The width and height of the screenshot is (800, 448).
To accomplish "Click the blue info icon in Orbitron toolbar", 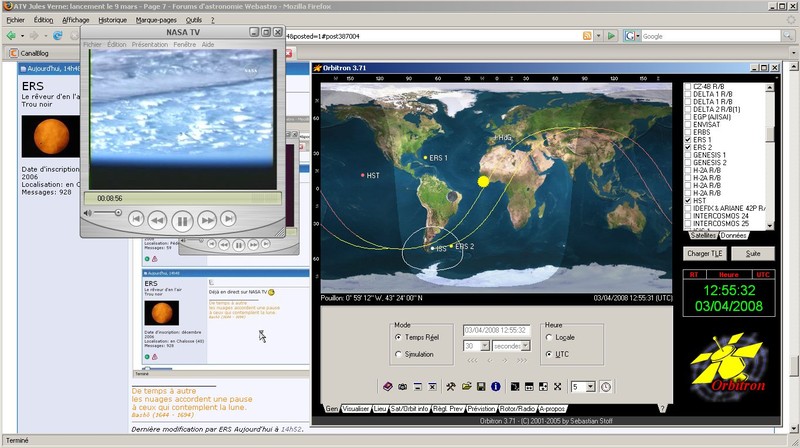I will 495,387.
